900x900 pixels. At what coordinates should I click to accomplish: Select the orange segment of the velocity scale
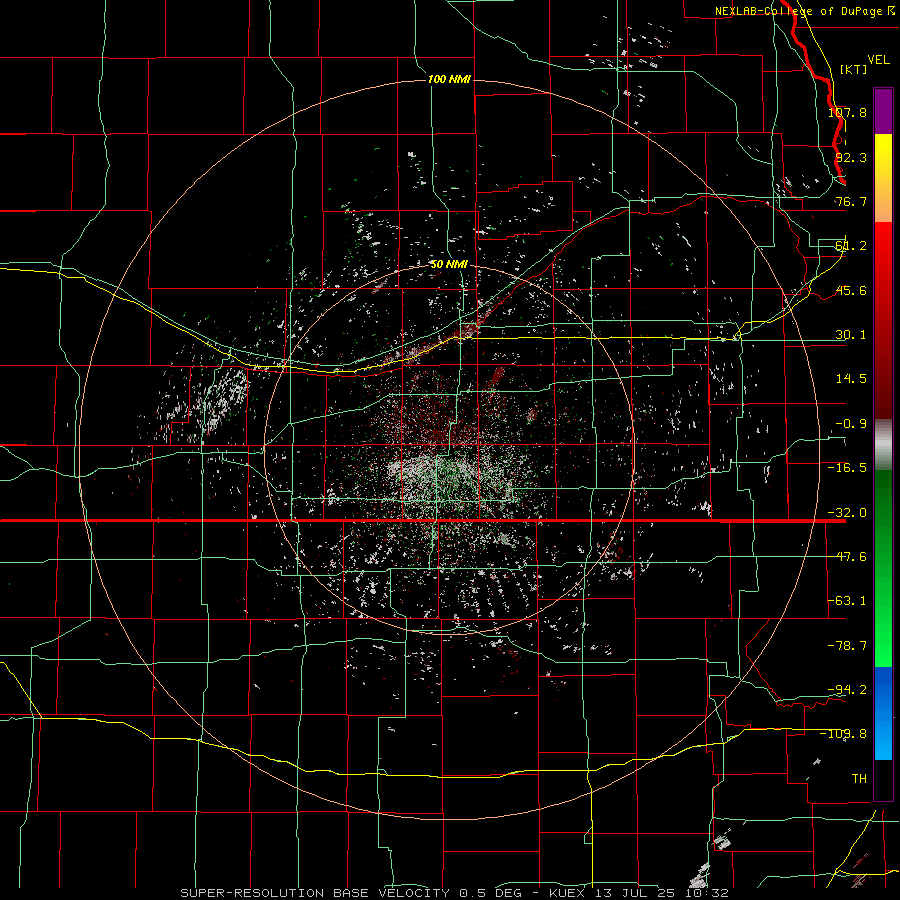(883, 196)
